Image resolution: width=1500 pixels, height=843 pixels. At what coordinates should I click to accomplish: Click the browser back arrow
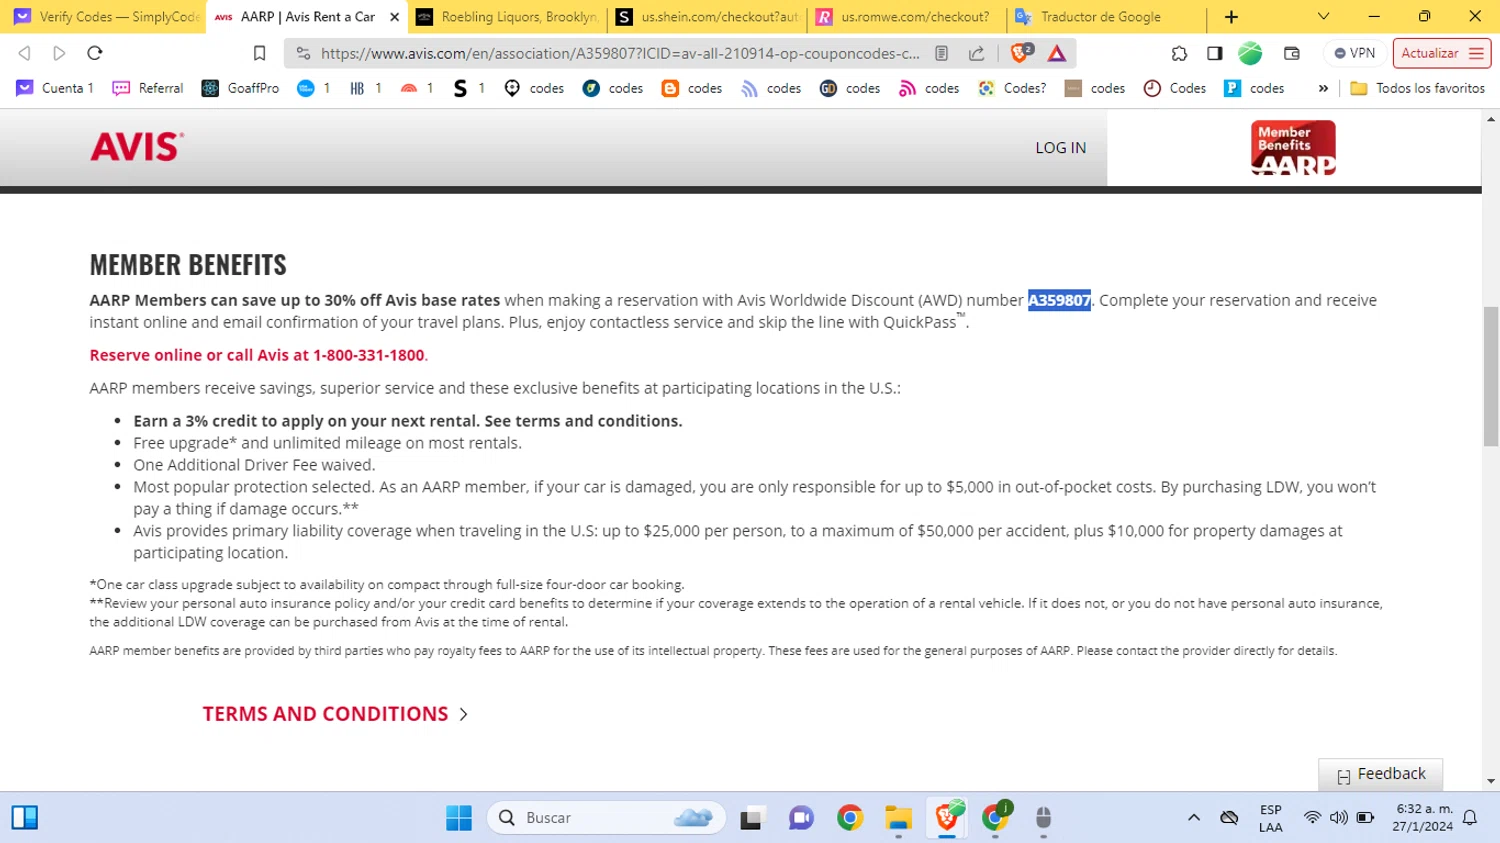click(x=25, y=53)
